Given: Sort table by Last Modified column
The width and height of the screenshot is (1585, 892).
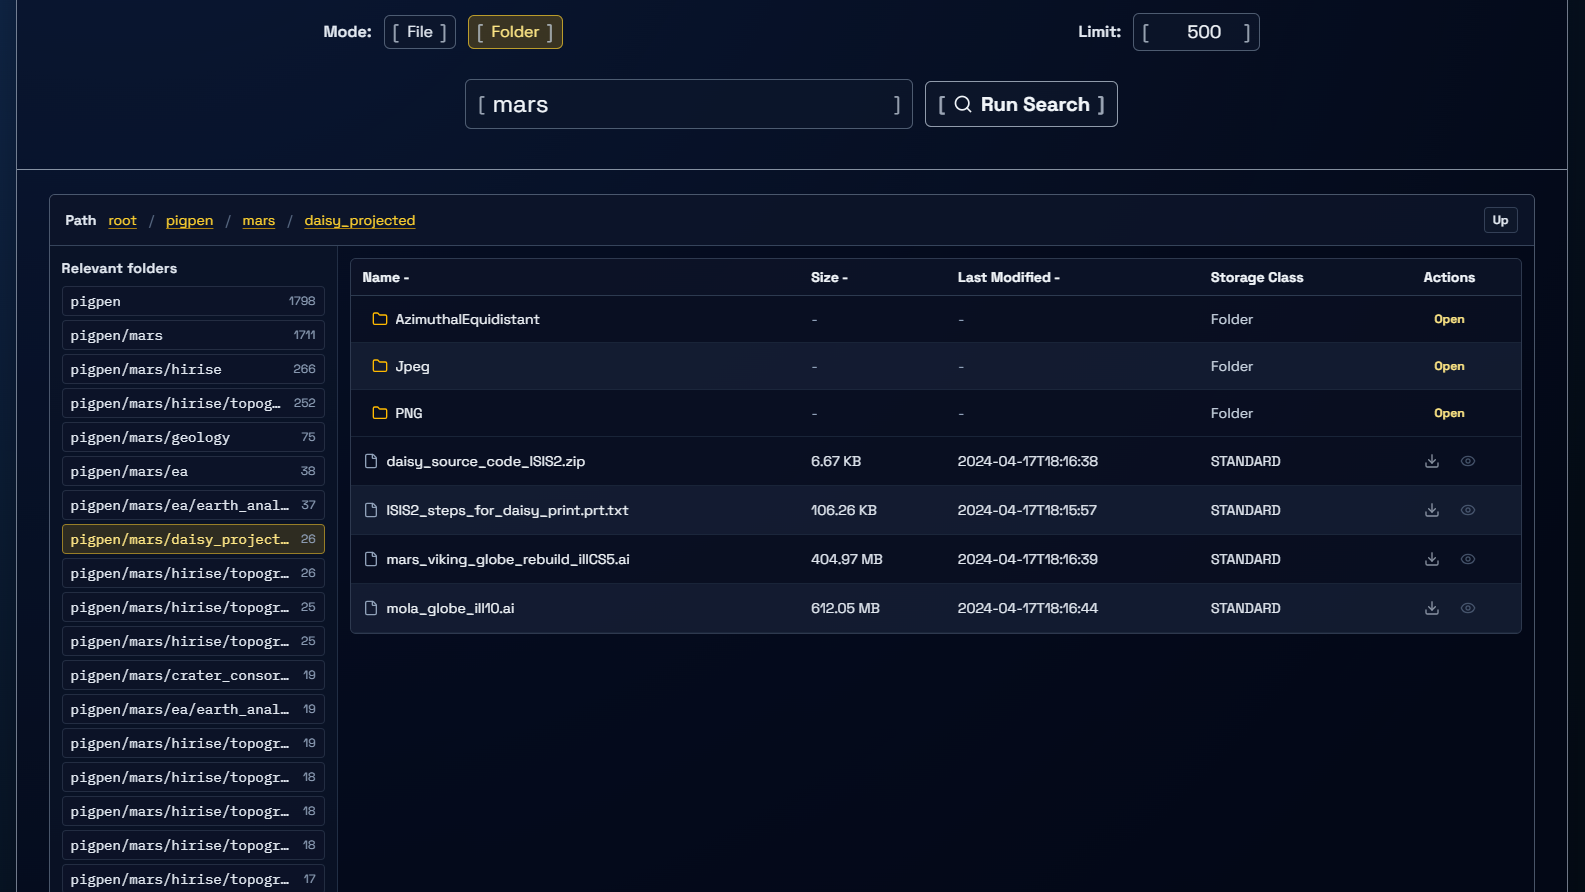Looking at the screenshot, I should 1009,277.
